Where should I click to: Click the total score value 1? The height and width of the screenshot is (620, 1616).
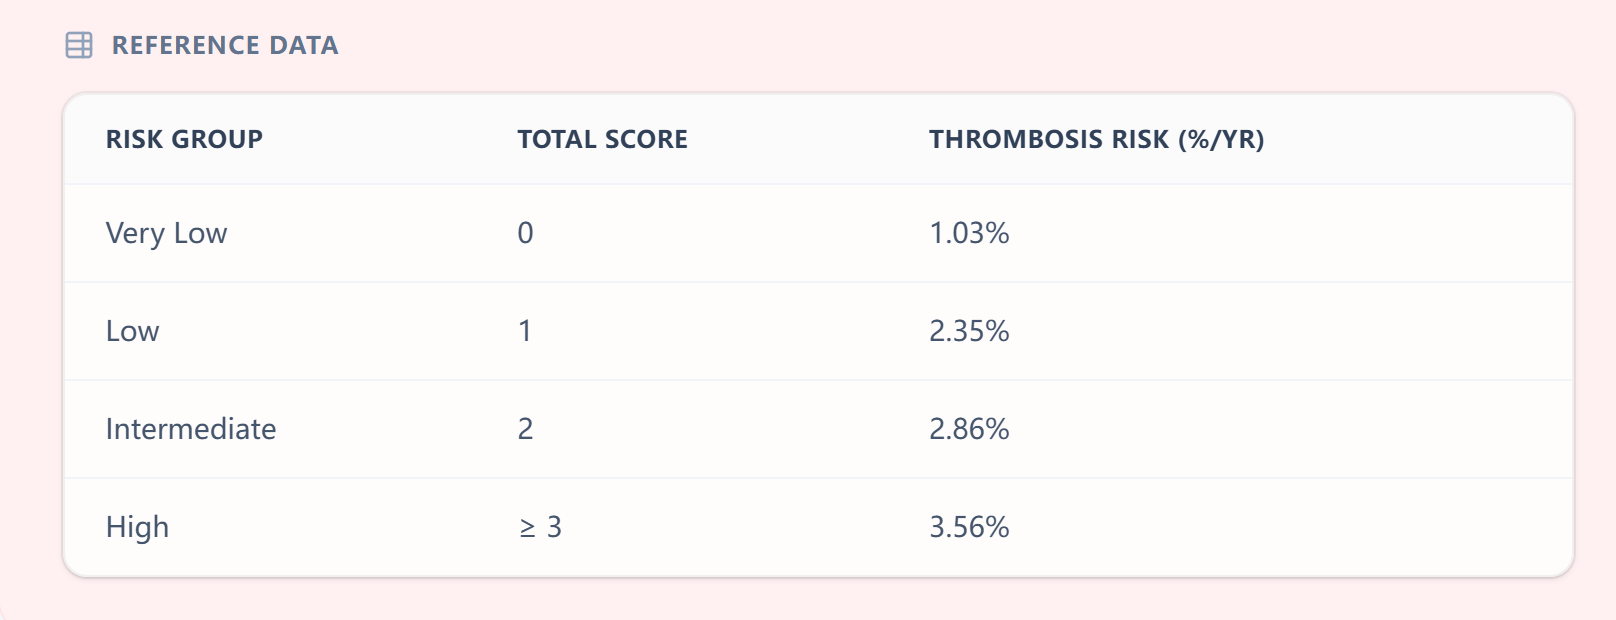[x=525, y=331]
